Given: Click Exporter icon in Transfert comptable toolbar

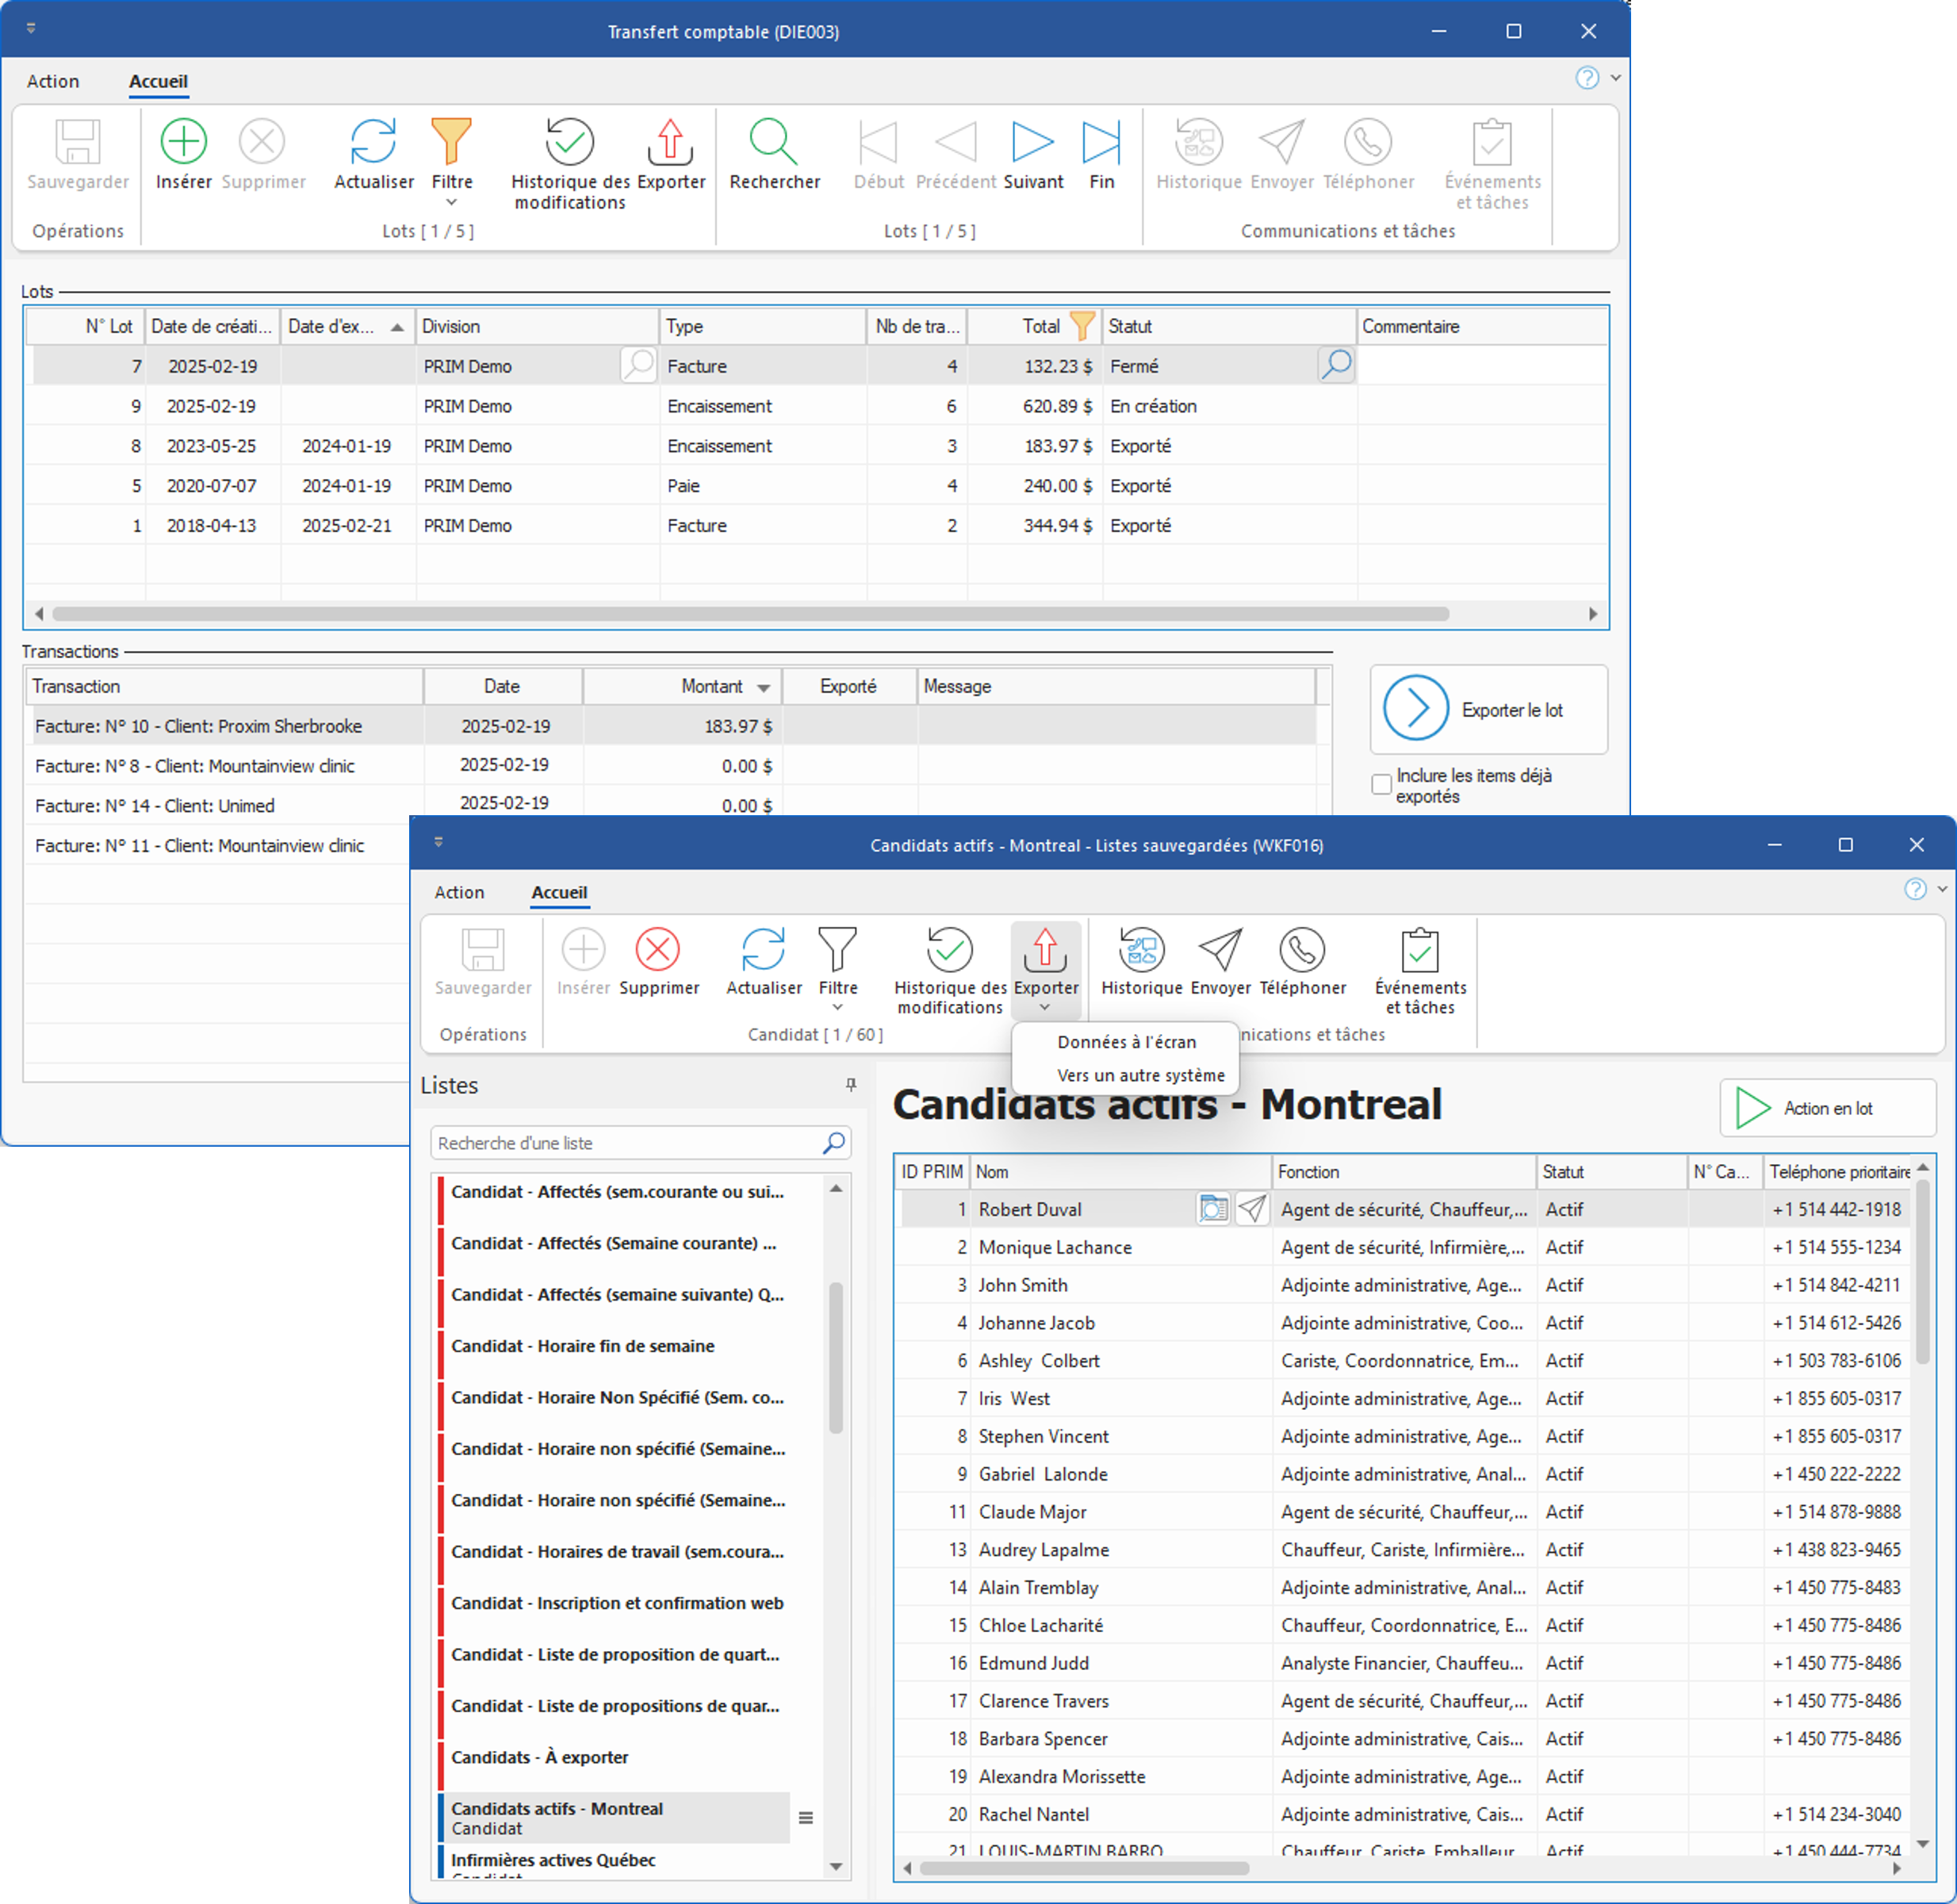Looking at the screenshot, I should 671,142.
